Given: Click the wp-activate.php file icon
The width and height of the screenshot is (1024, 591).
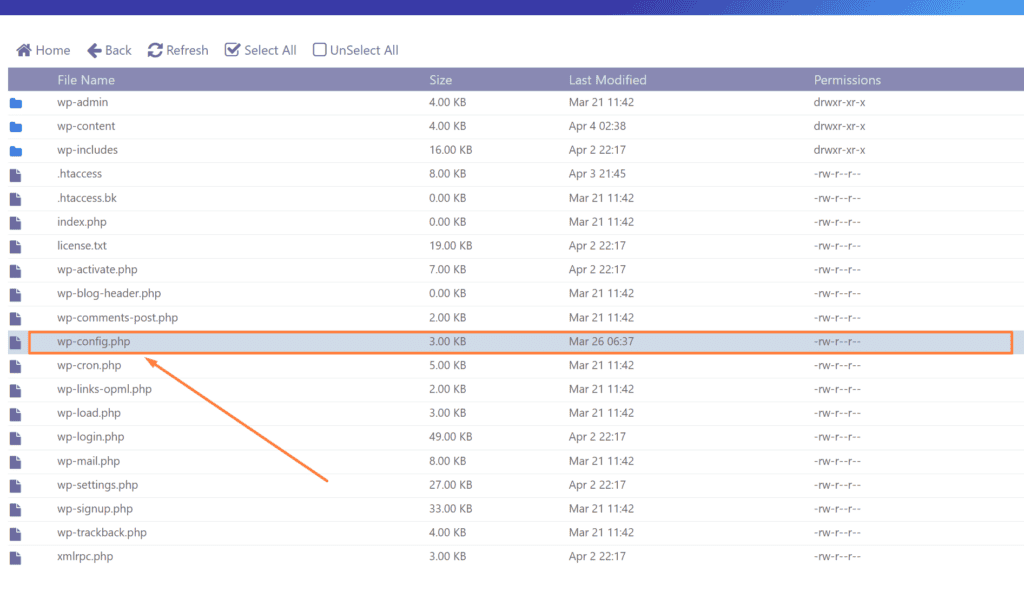Looking at the screenshot, I should [x=16, y=270].
